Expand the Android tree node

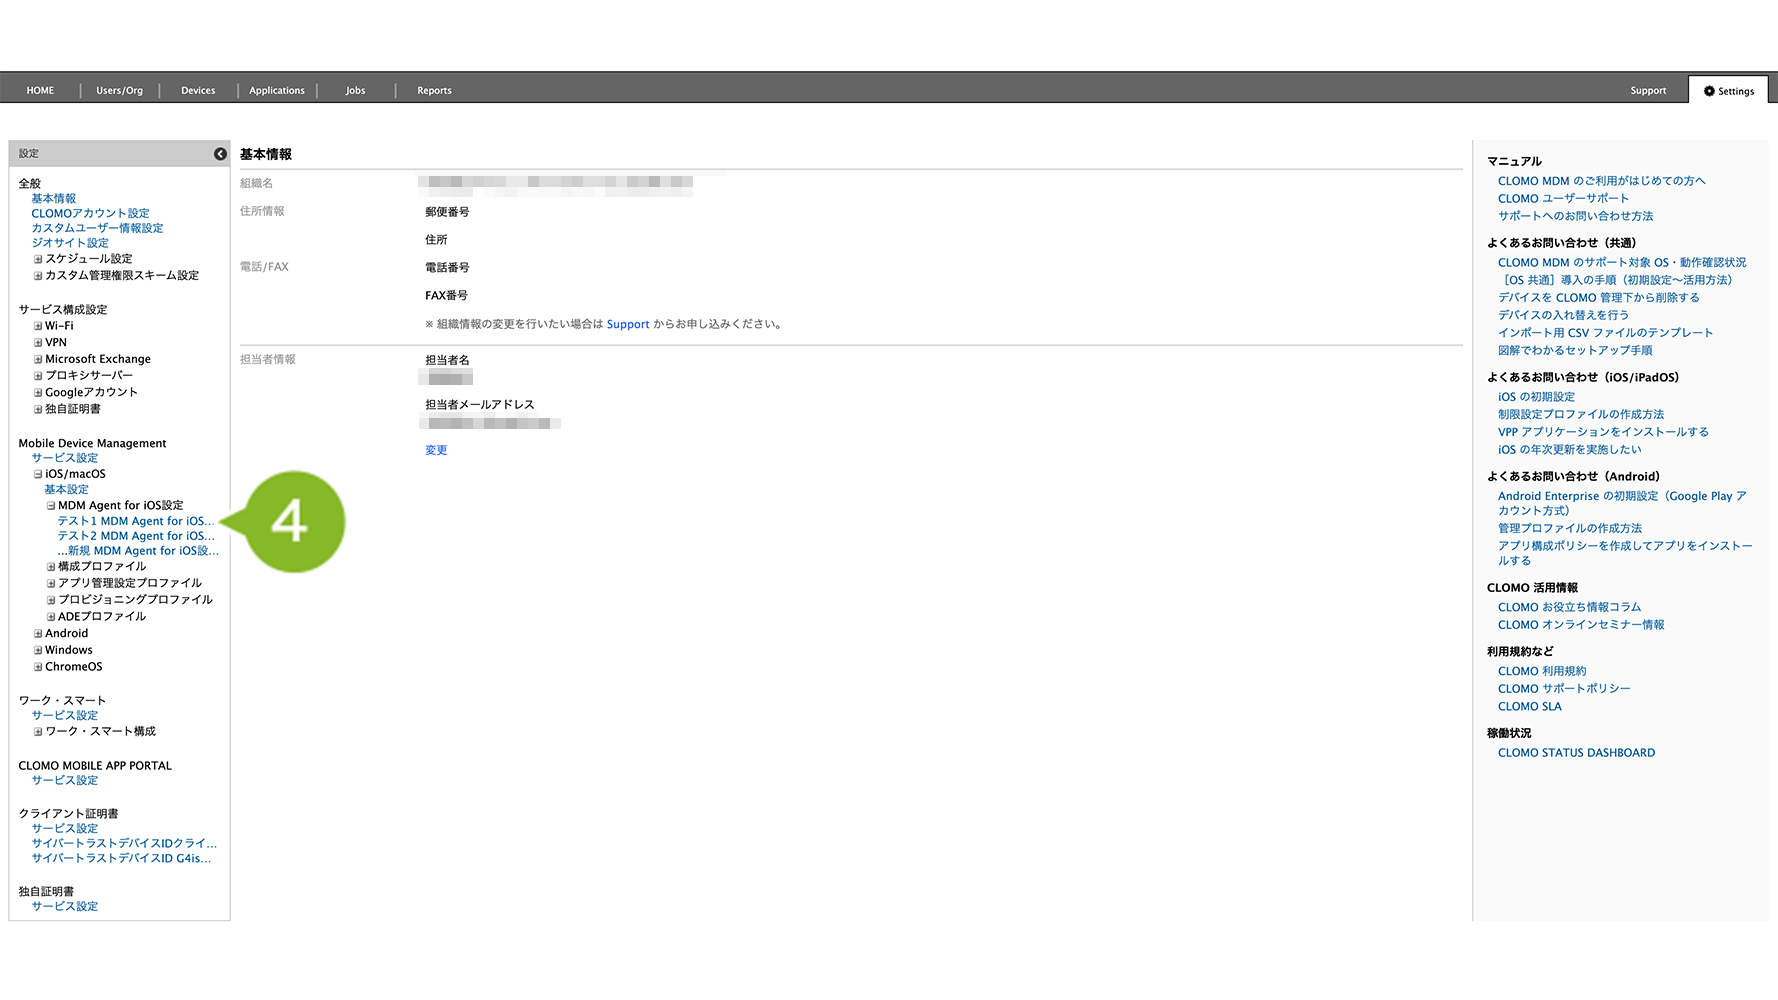[38, 634]
